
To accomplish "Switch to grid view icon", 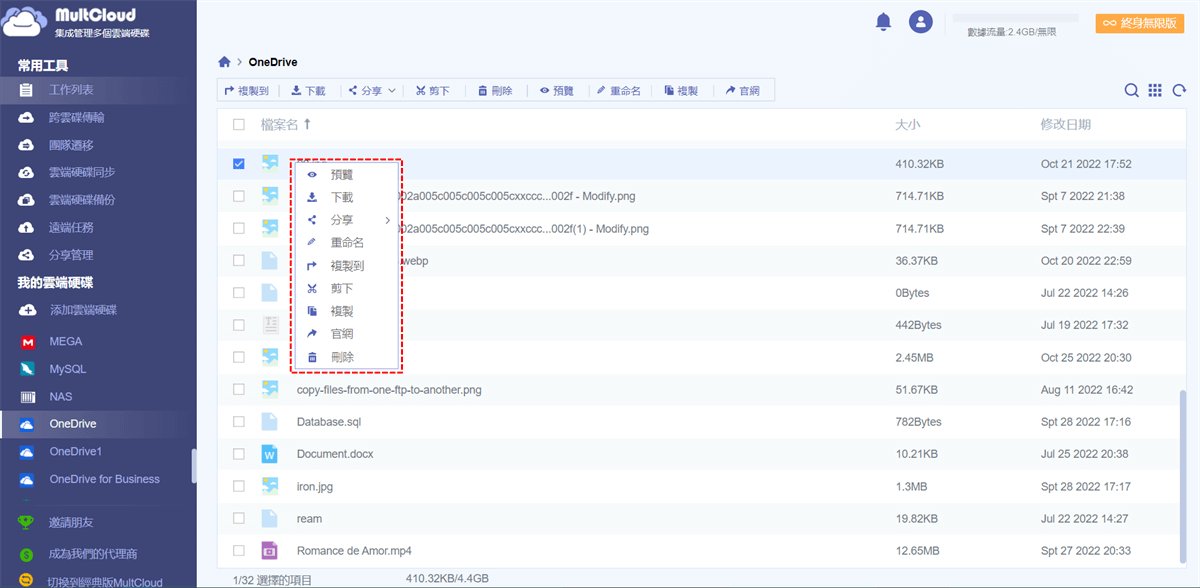I will point(1155,90).
